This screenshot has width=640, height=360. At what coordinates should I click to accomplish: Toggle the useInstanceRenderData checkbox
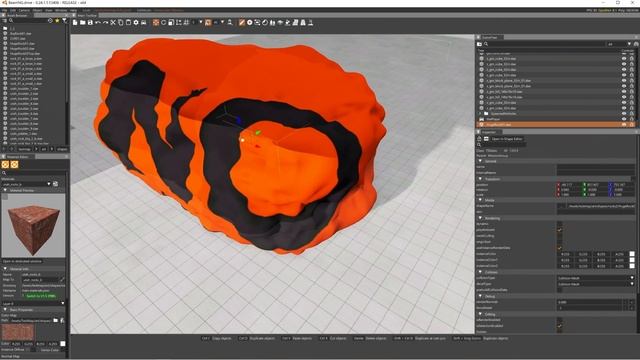[x=560, y=248]
